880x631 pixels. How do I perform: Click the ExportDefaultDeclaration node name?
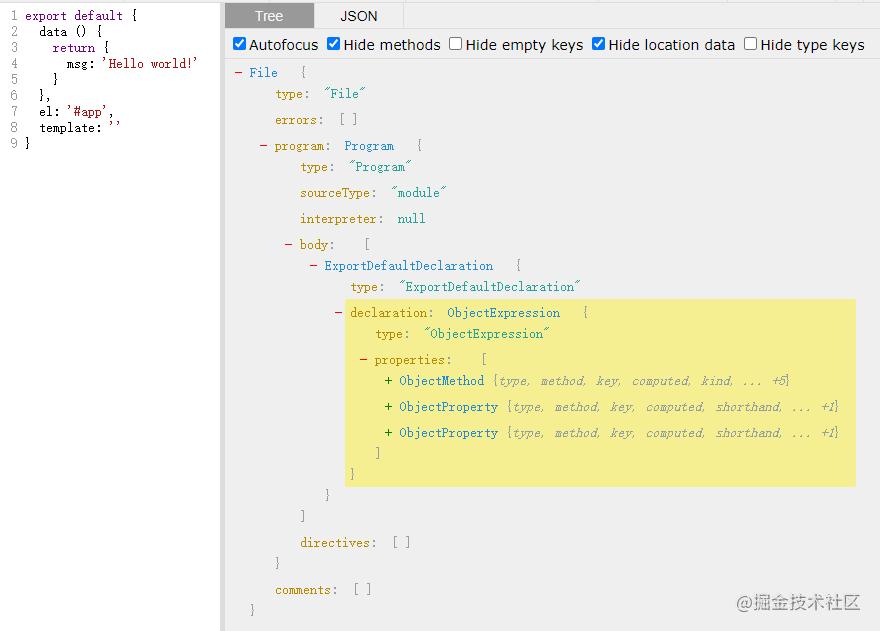tap(409, 266)
